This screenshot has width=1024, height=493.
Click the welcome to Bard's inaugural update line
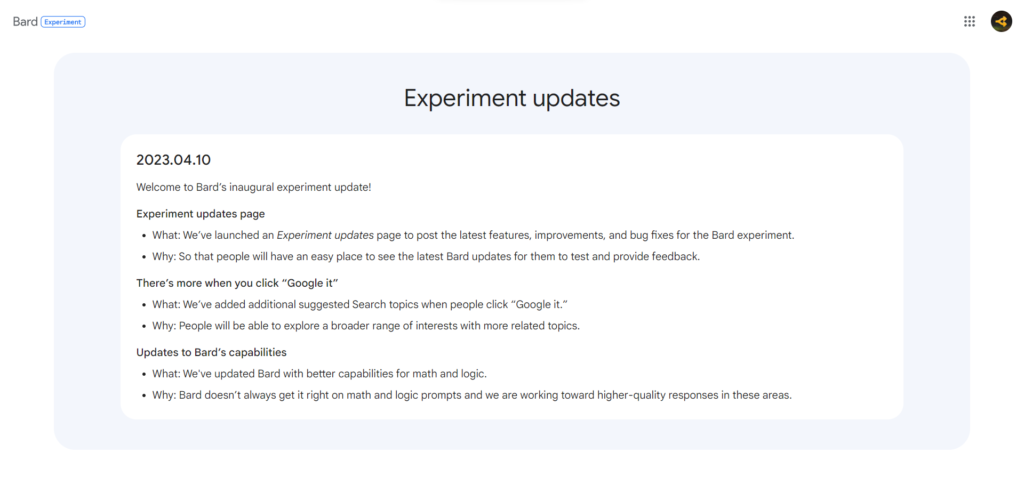(253, 186)
